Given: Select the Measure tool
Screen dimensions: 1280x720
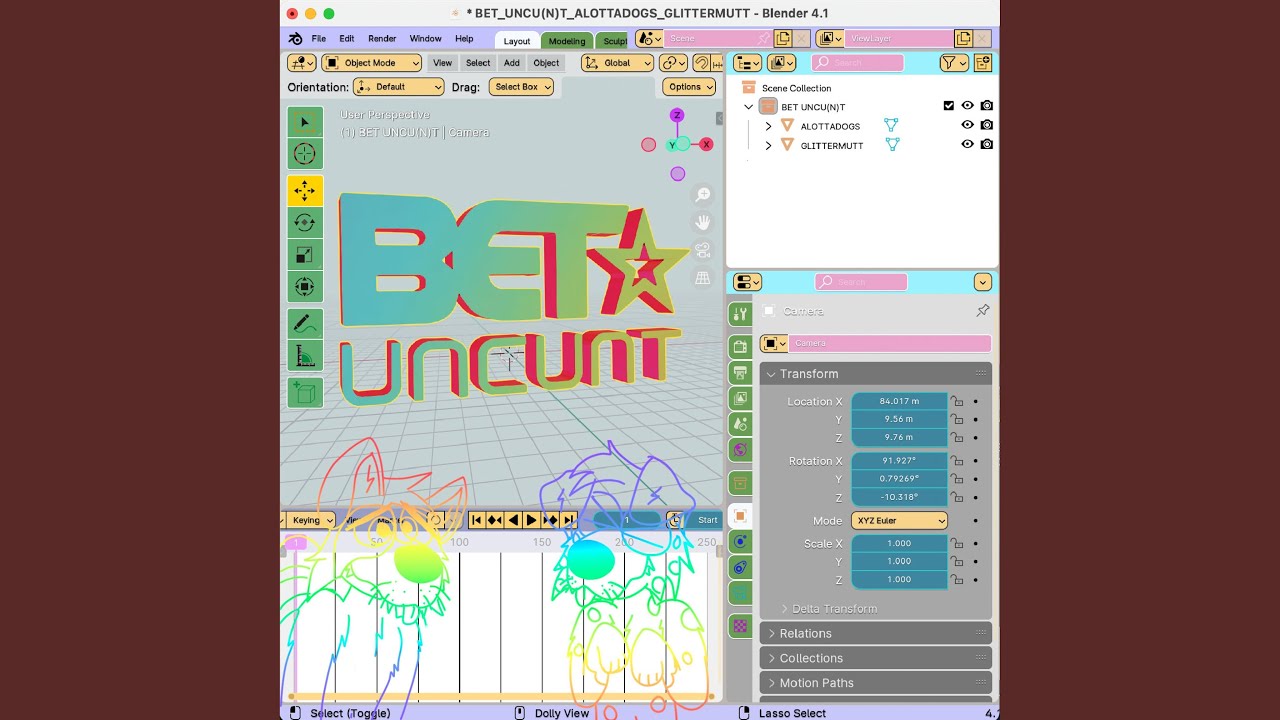Looking at the screenshot, I should pos(305,356).
